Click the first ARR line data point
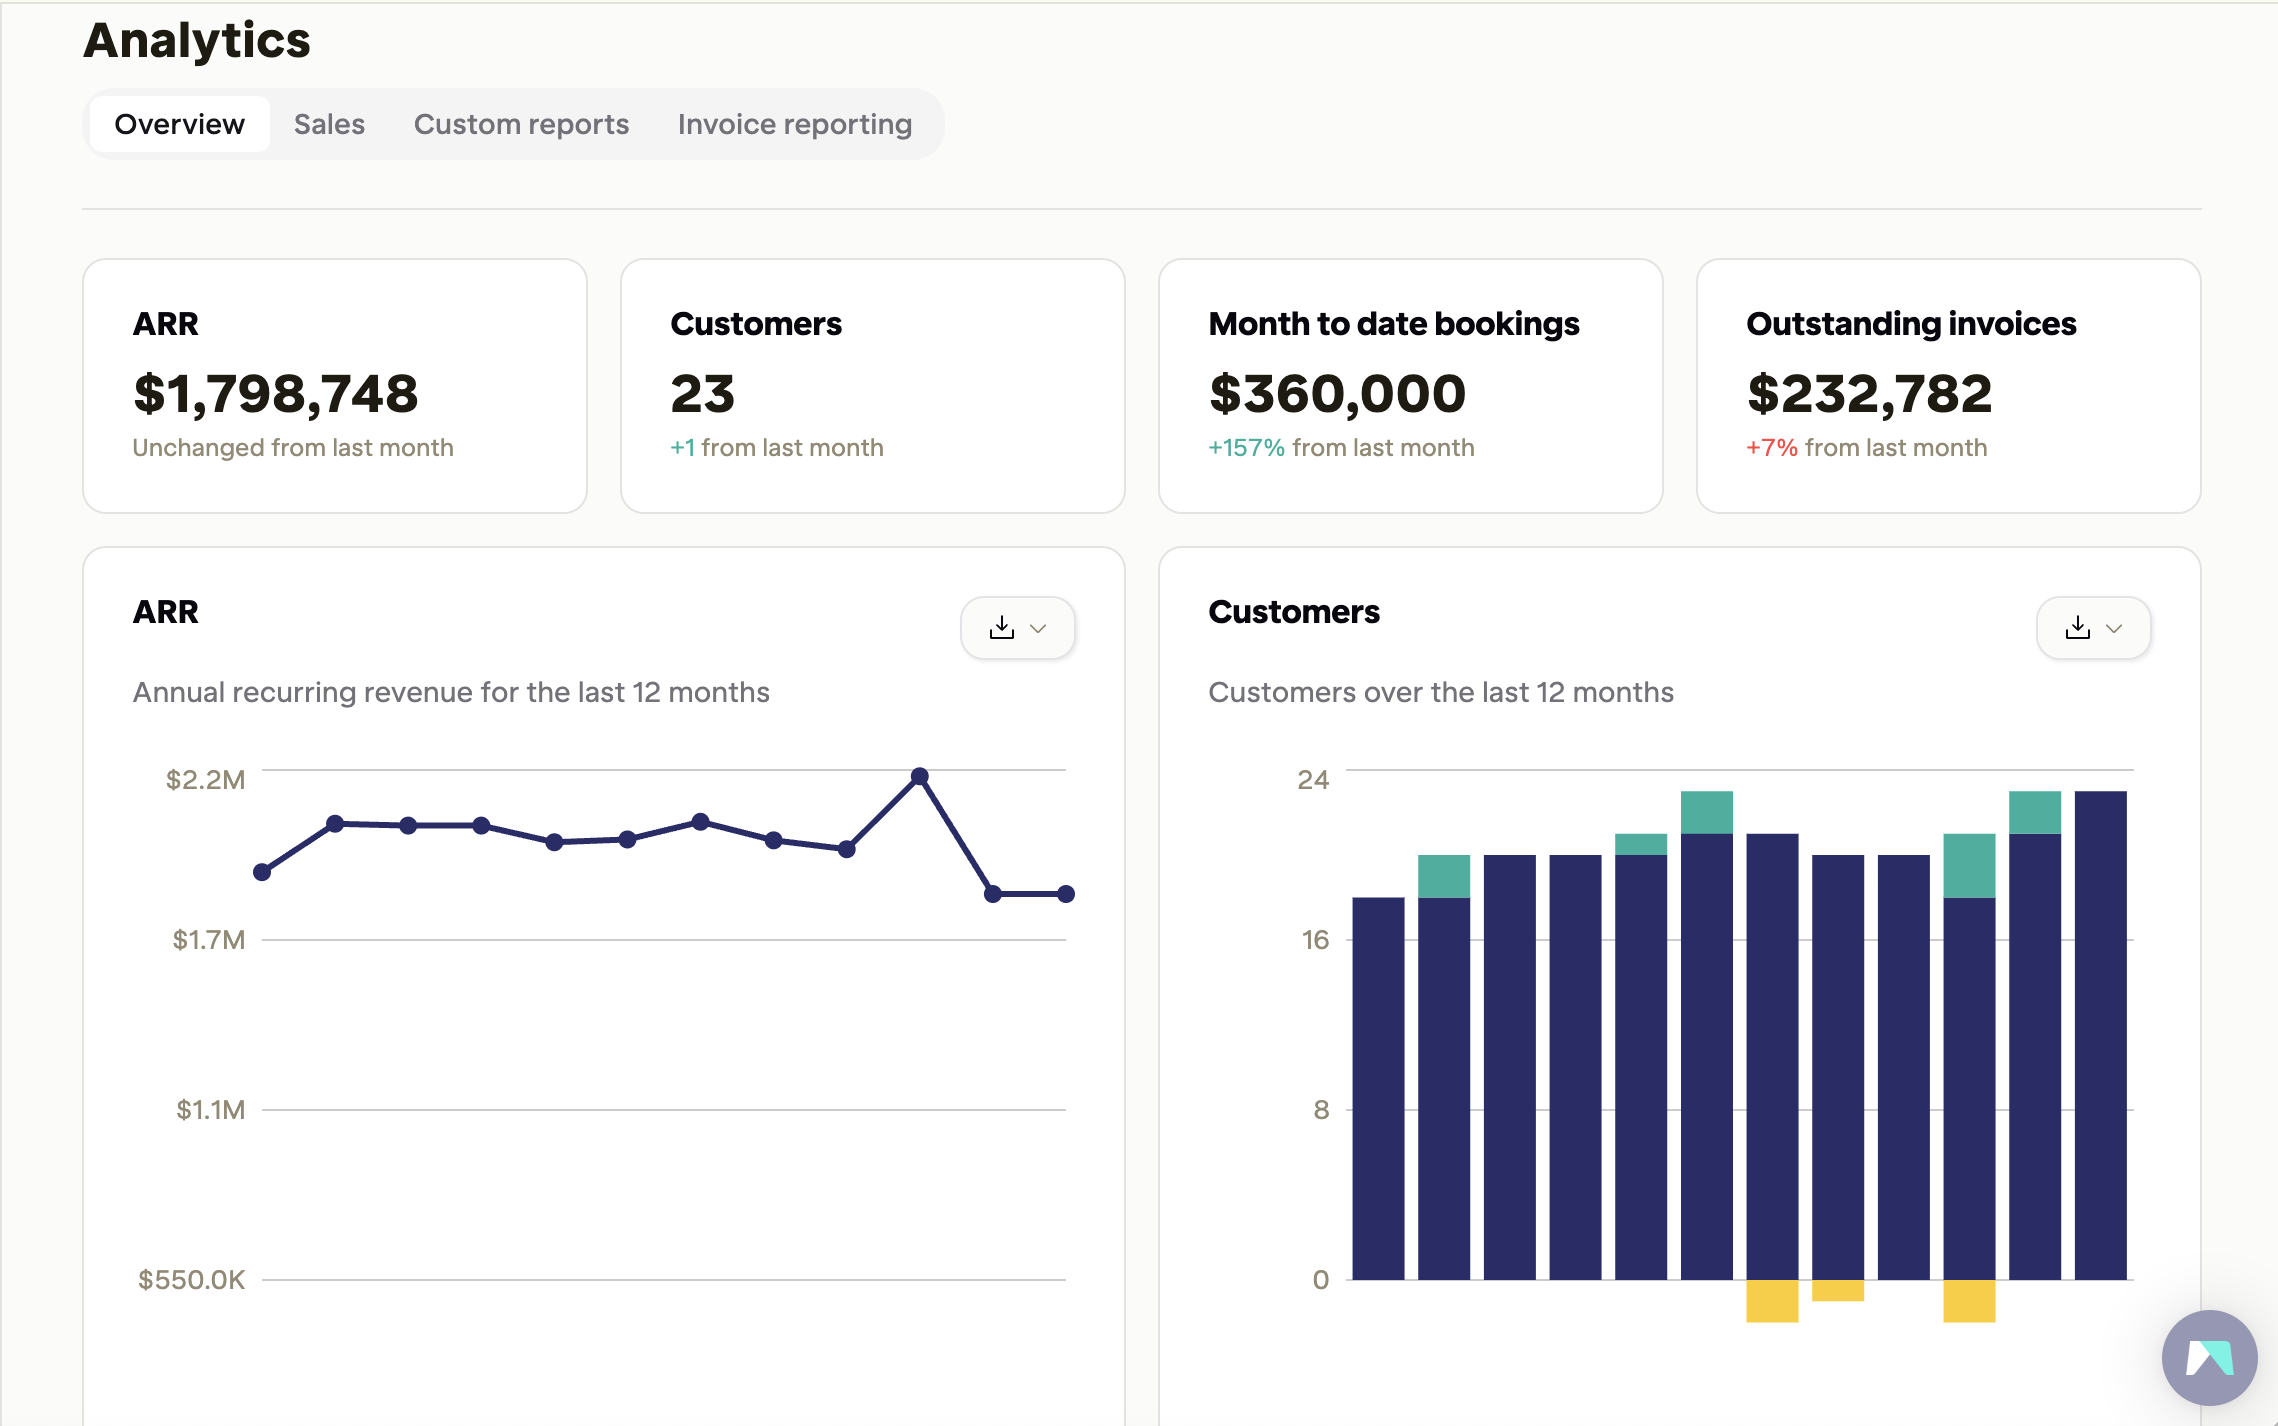2278x1426 pixels. pyautogui.click(x=262, y=872)
